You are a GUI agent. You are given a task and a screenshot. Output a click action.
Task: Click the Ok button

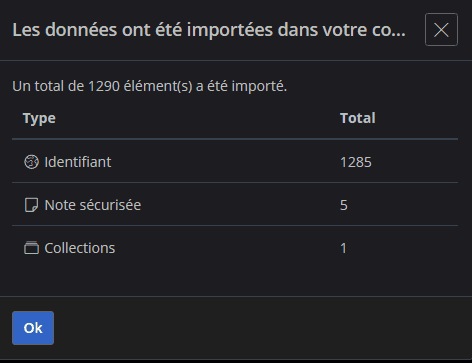[33, 328]
